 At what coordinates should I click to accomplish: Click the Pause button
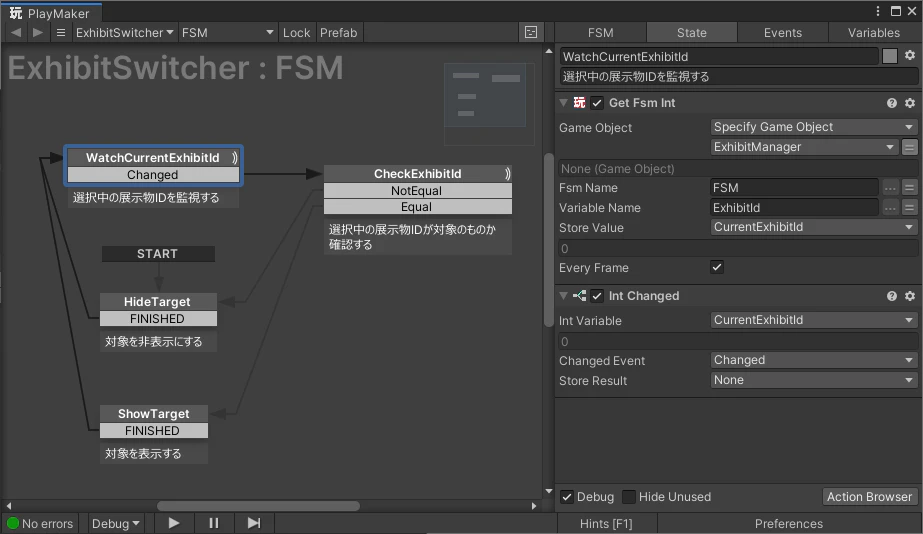[x=214, y=523]
